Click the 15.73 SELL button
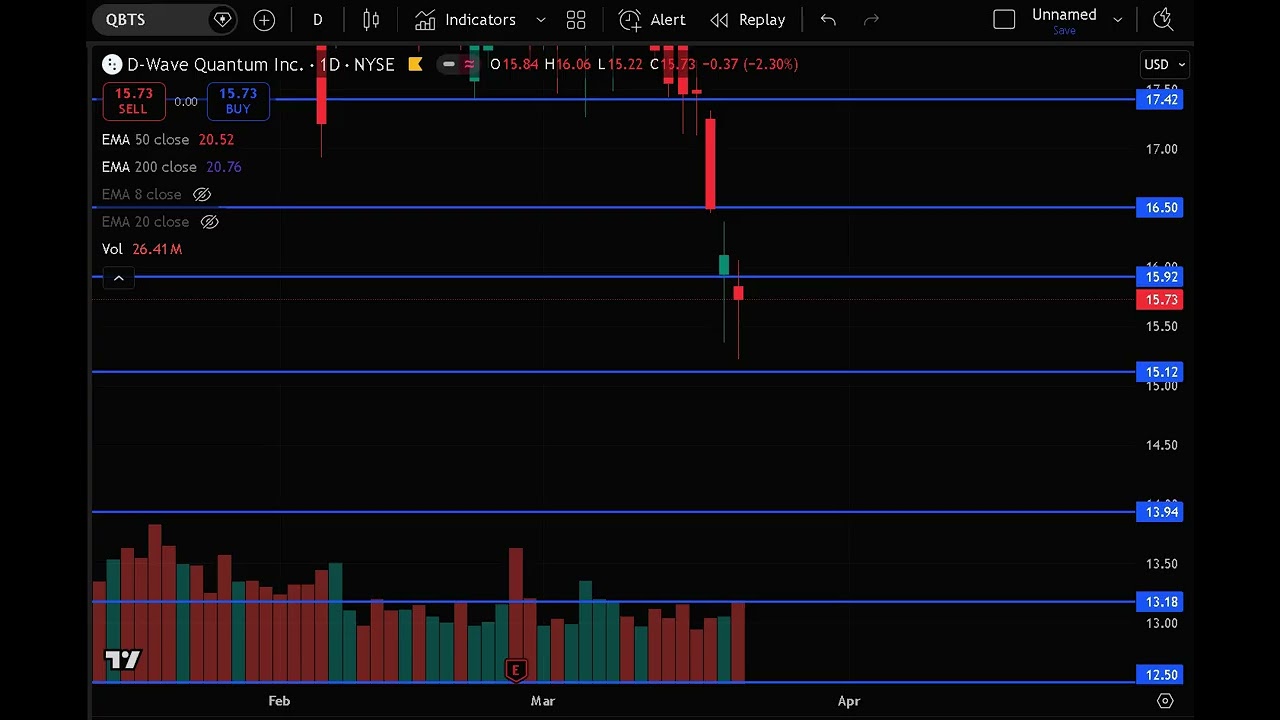1280x720 pixels. pos(133,101)
